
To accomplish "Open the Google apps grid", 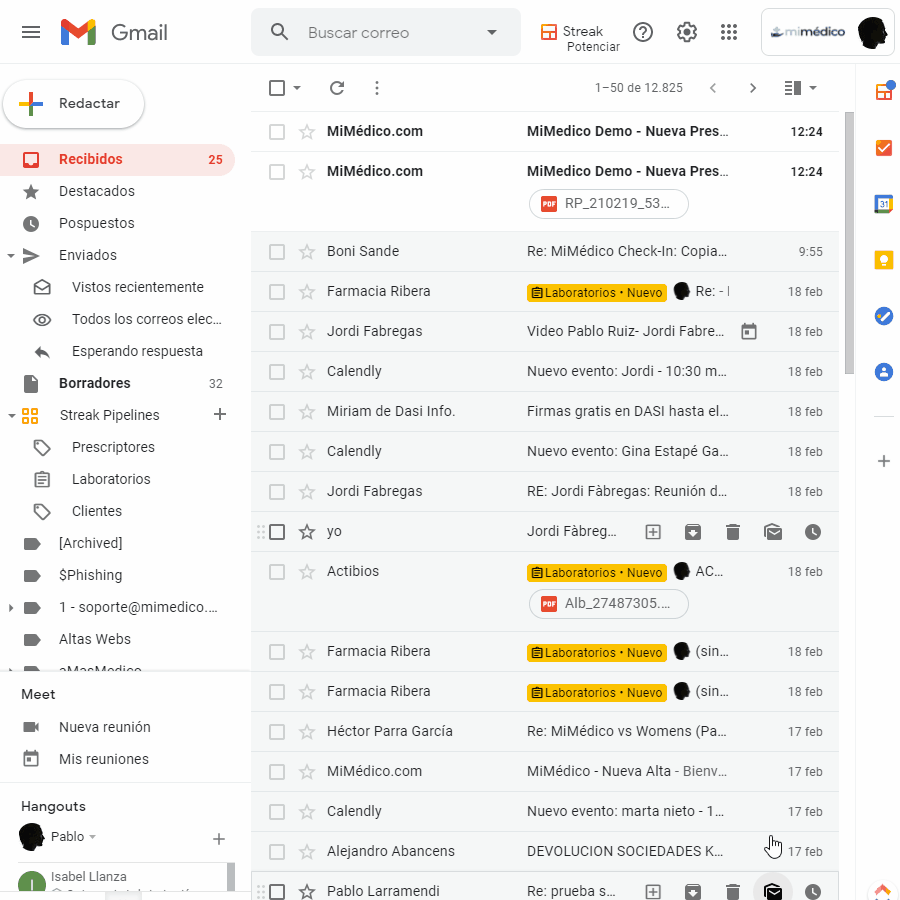I will (729, 32).
